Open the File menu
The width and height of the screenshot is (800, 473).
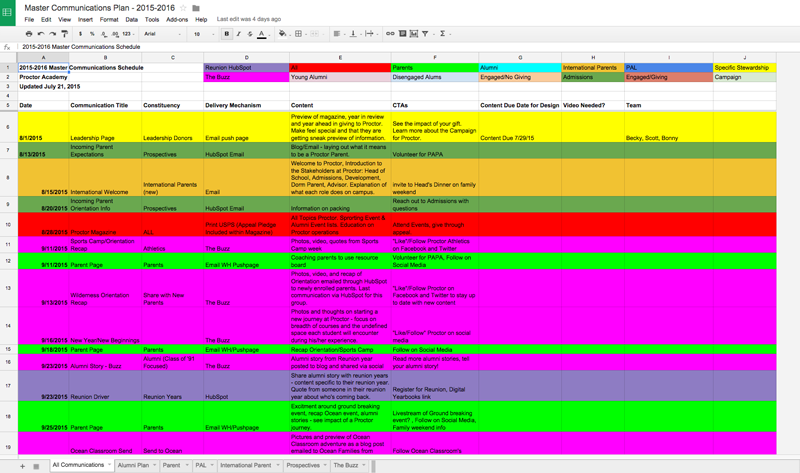[30, 19]
